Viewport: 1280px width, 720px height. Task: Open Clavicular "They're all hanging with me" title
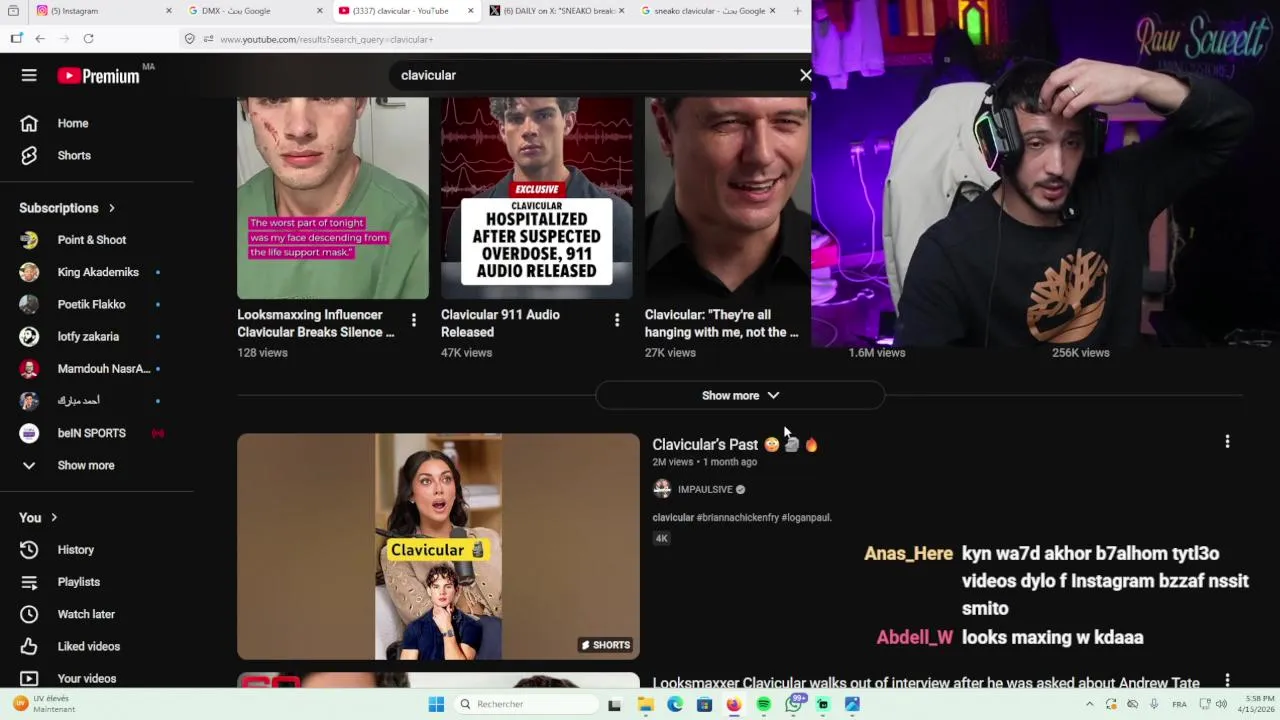pos(722,323)
